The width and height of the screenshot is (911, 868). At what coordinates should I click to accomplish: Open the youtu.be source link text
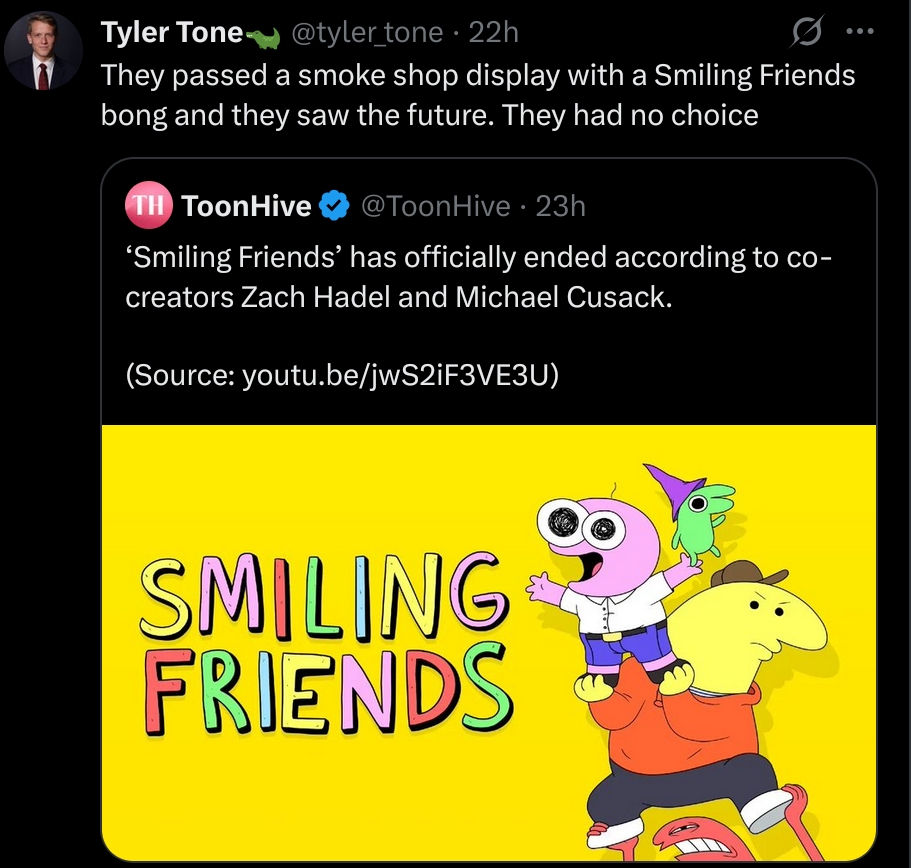(400, 376)
